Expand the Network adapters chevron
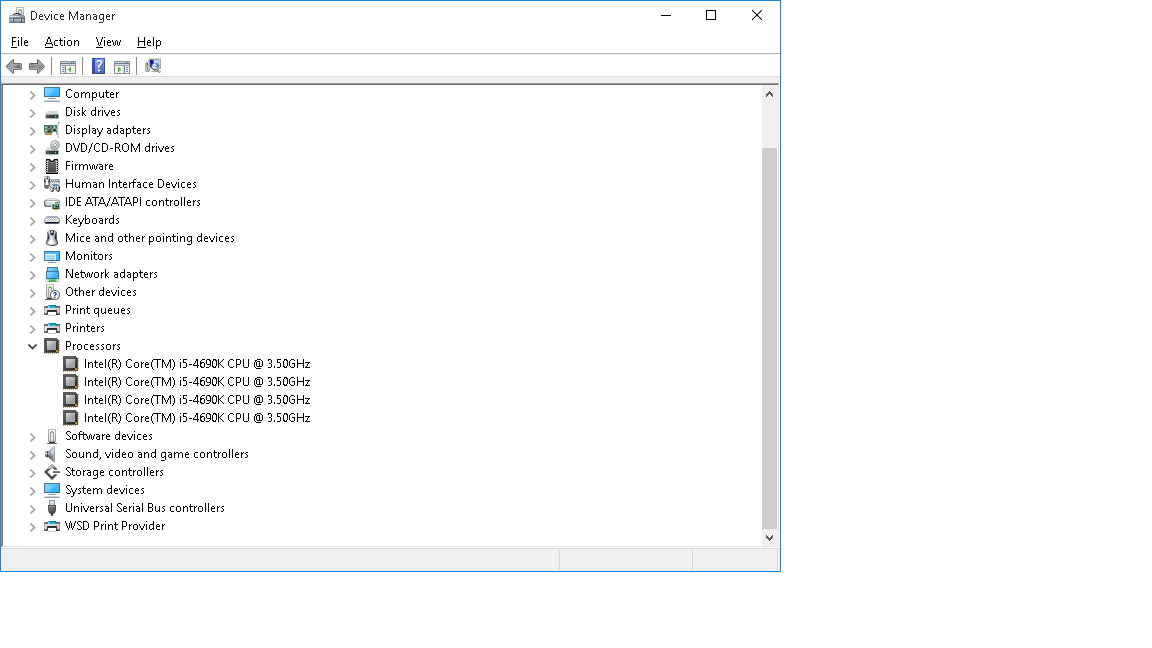Viewport: 1152px width, 648px height. 32,274
